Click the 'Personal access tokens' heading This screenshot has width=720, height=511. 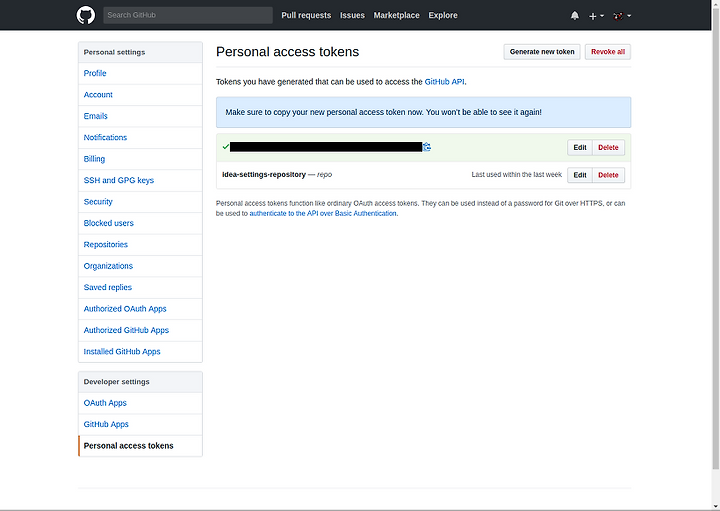287,52
